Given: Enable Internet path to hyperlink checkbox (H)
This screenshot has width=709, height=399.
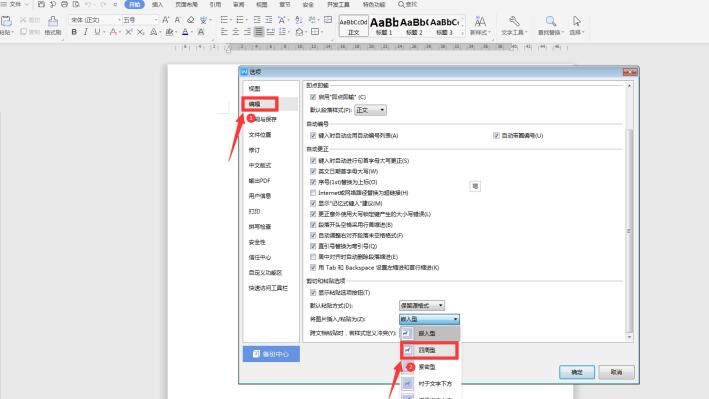Looking at the screenshot, I should click(313, 193).
